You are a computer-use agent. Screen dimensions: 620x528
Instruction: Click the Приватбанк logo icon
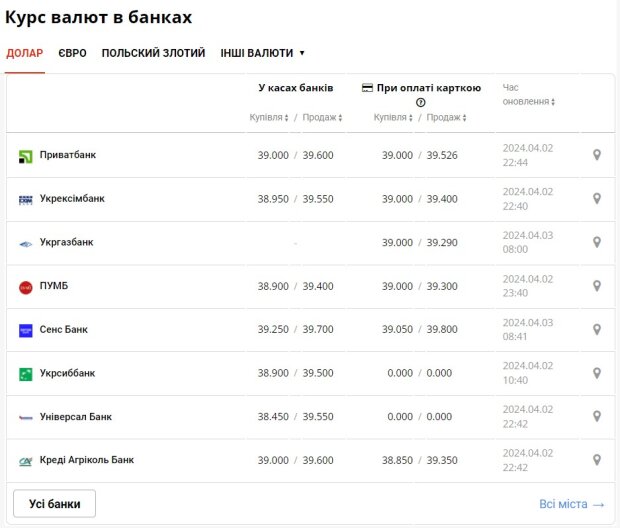click(26, 156)
